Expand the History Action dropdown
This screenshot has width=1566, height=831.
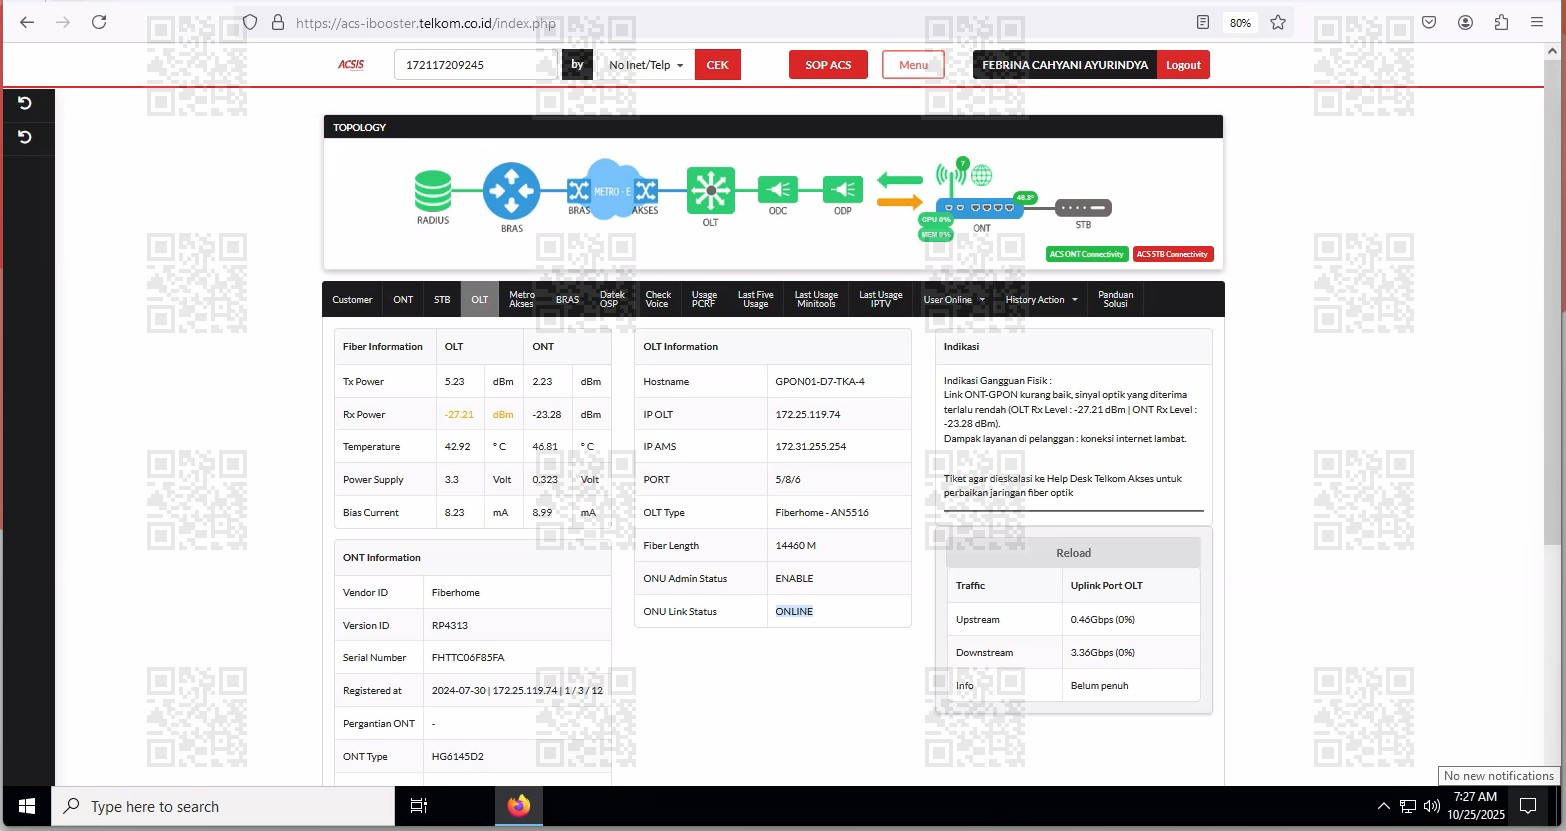pyautogui.click(x=1042, y=300)
